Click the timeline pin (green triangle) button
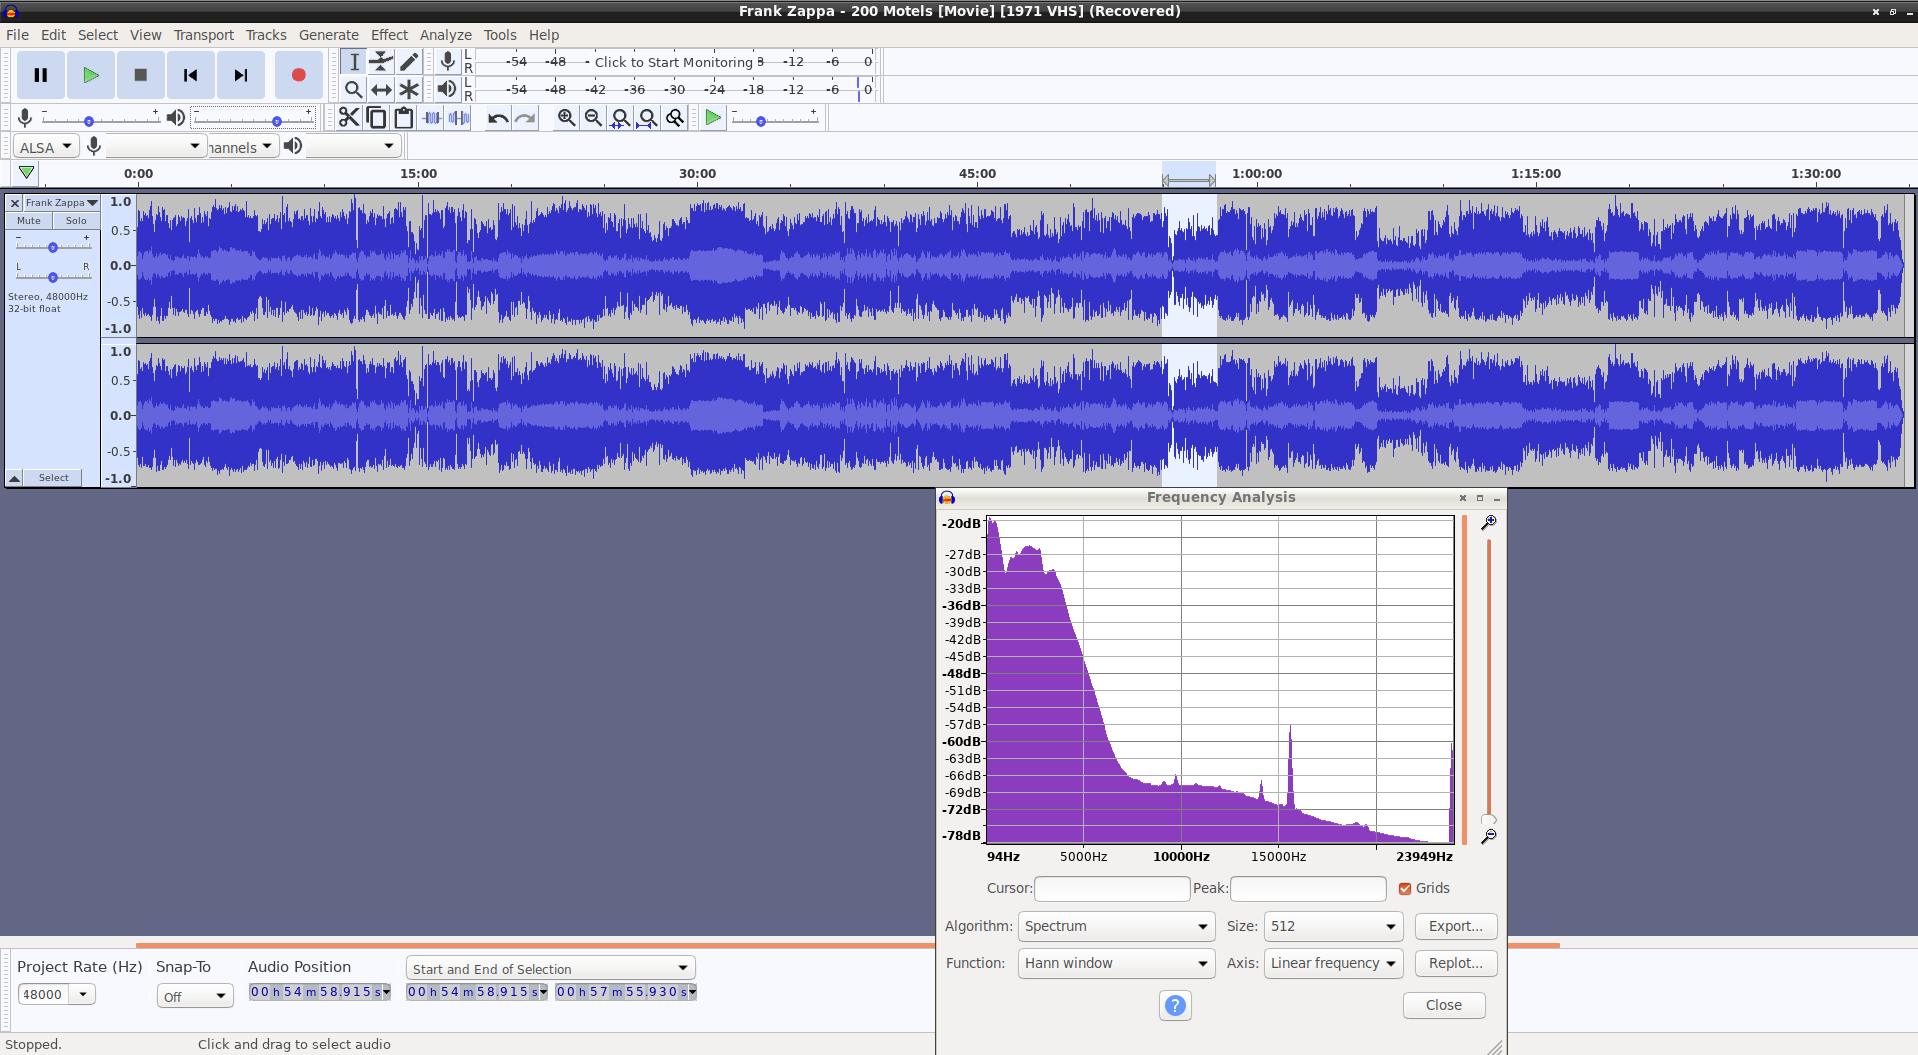Screen dimensions: 1918x1055 click(26, 173)
